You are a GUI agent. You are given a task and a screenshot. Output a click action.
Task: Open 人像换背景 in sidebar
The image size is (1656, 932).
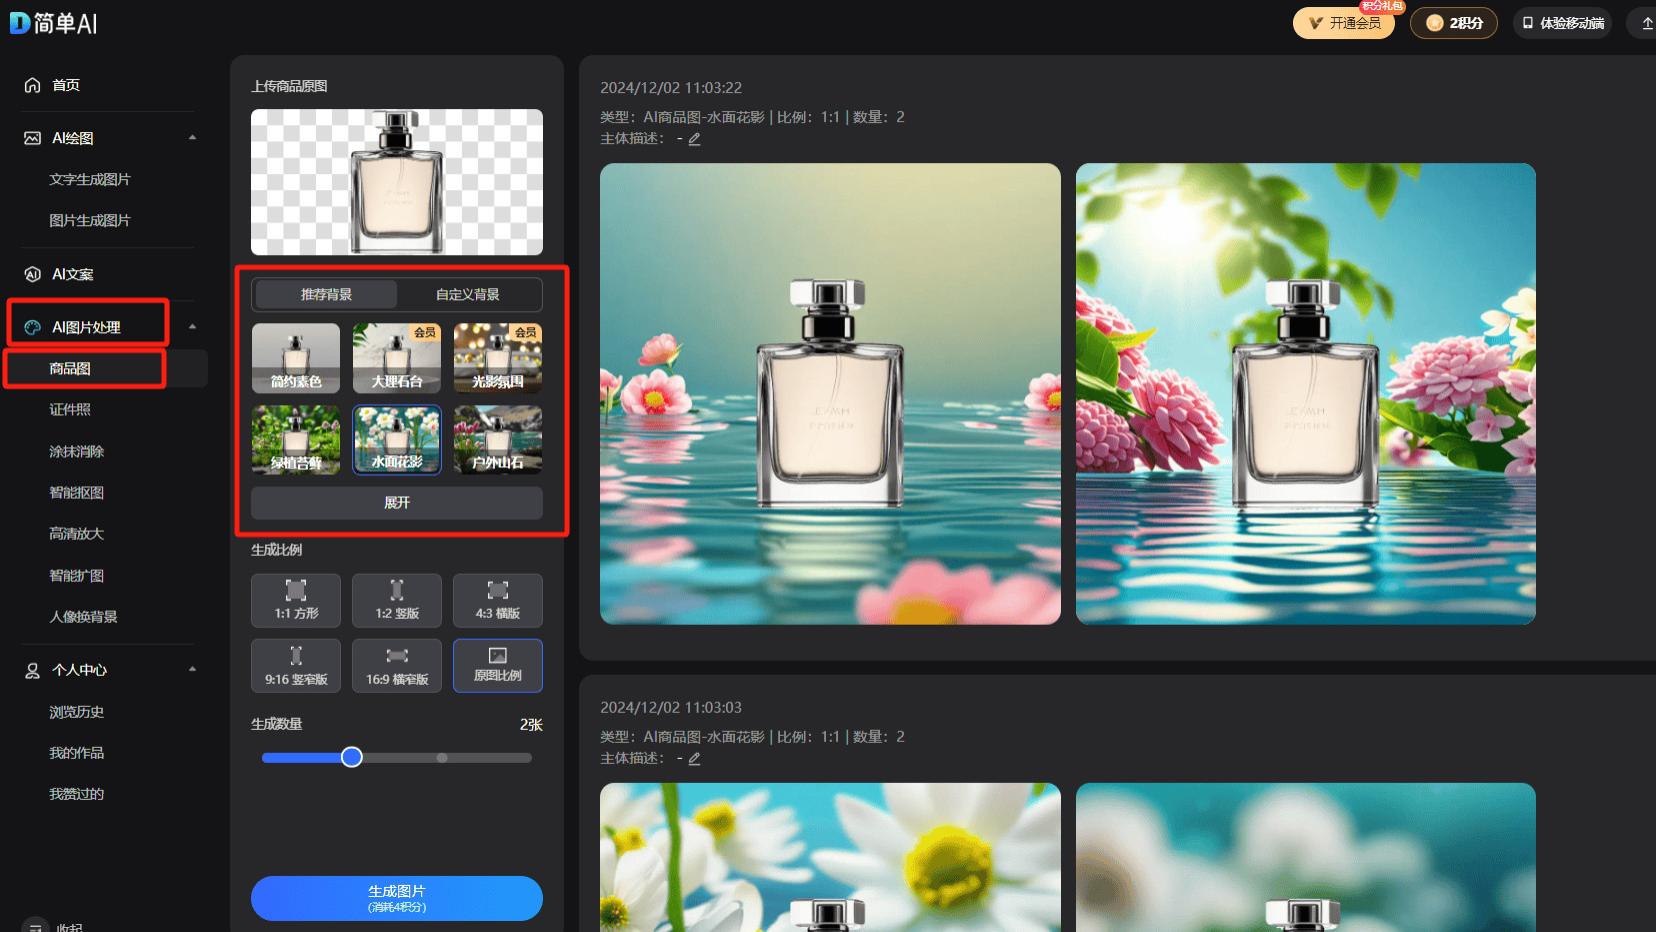pyautogui.click(x=84, y=617)
